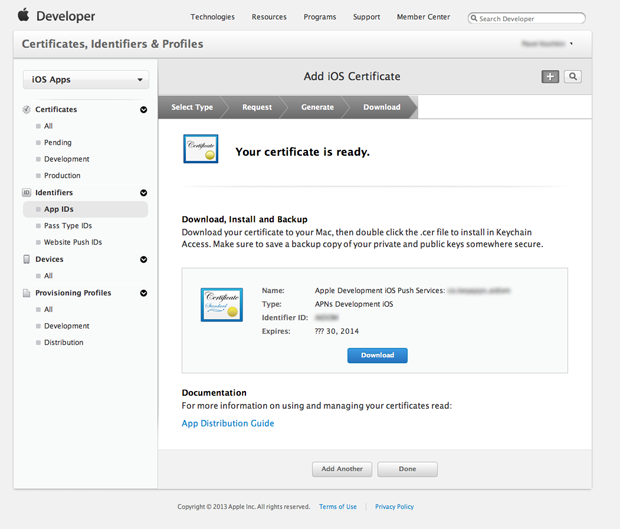Open the App Distribution Guide link
The width and height of the screenshot is (620, 529).
point(228,423)
